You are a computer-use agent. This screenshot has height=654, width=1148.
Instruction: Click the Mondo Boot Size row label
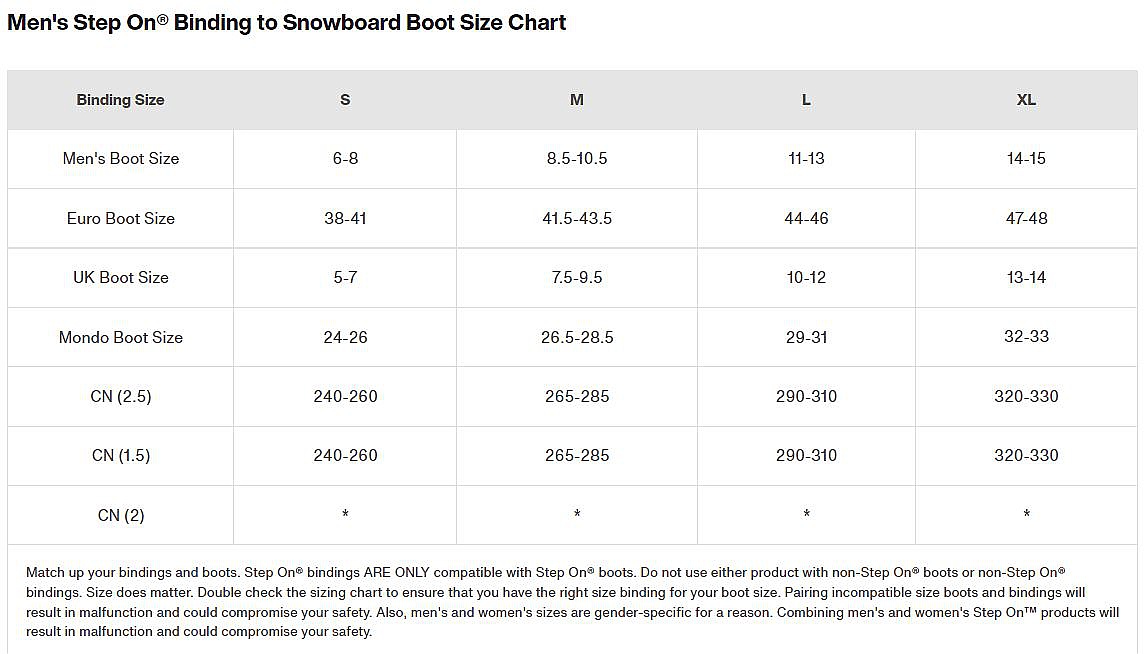tap(120, 337)
